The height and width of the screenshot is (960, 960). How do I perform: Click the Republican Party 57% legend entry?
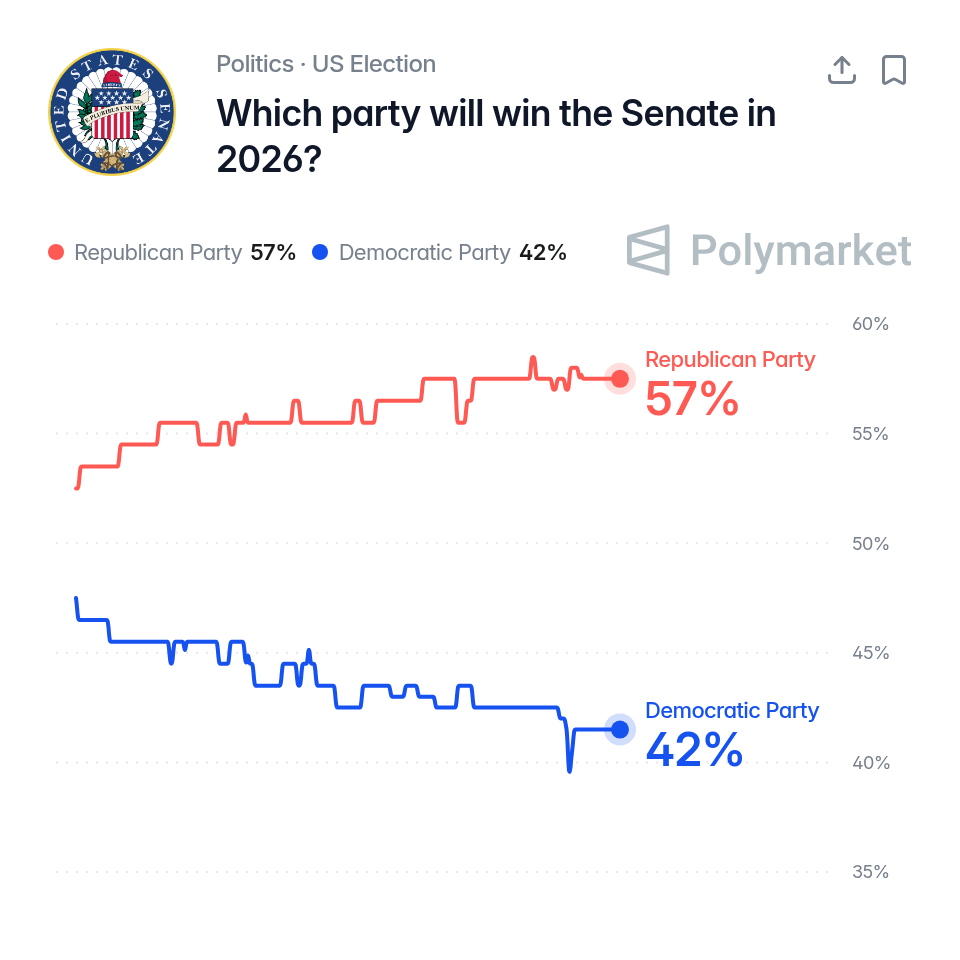tap(172, 252)
